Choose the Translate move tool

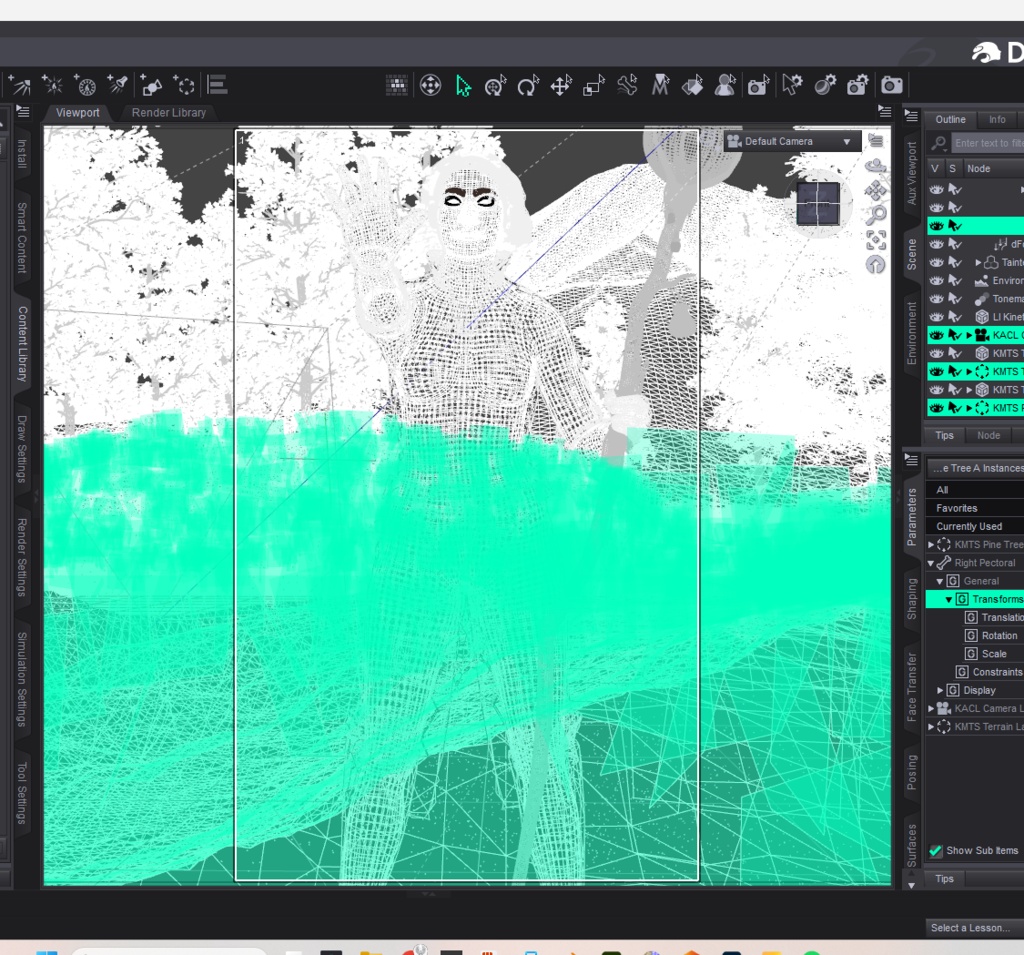pyautogui.click(x=561, y=86)
